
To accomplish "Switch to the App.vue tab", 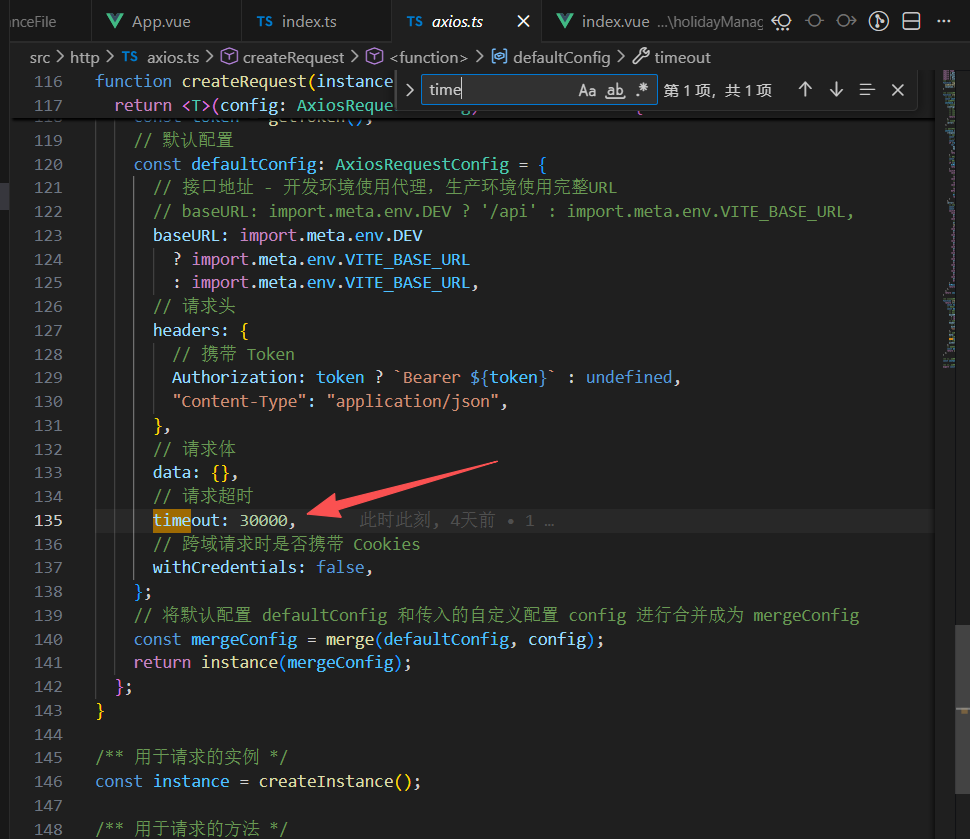I will [160, 21].
